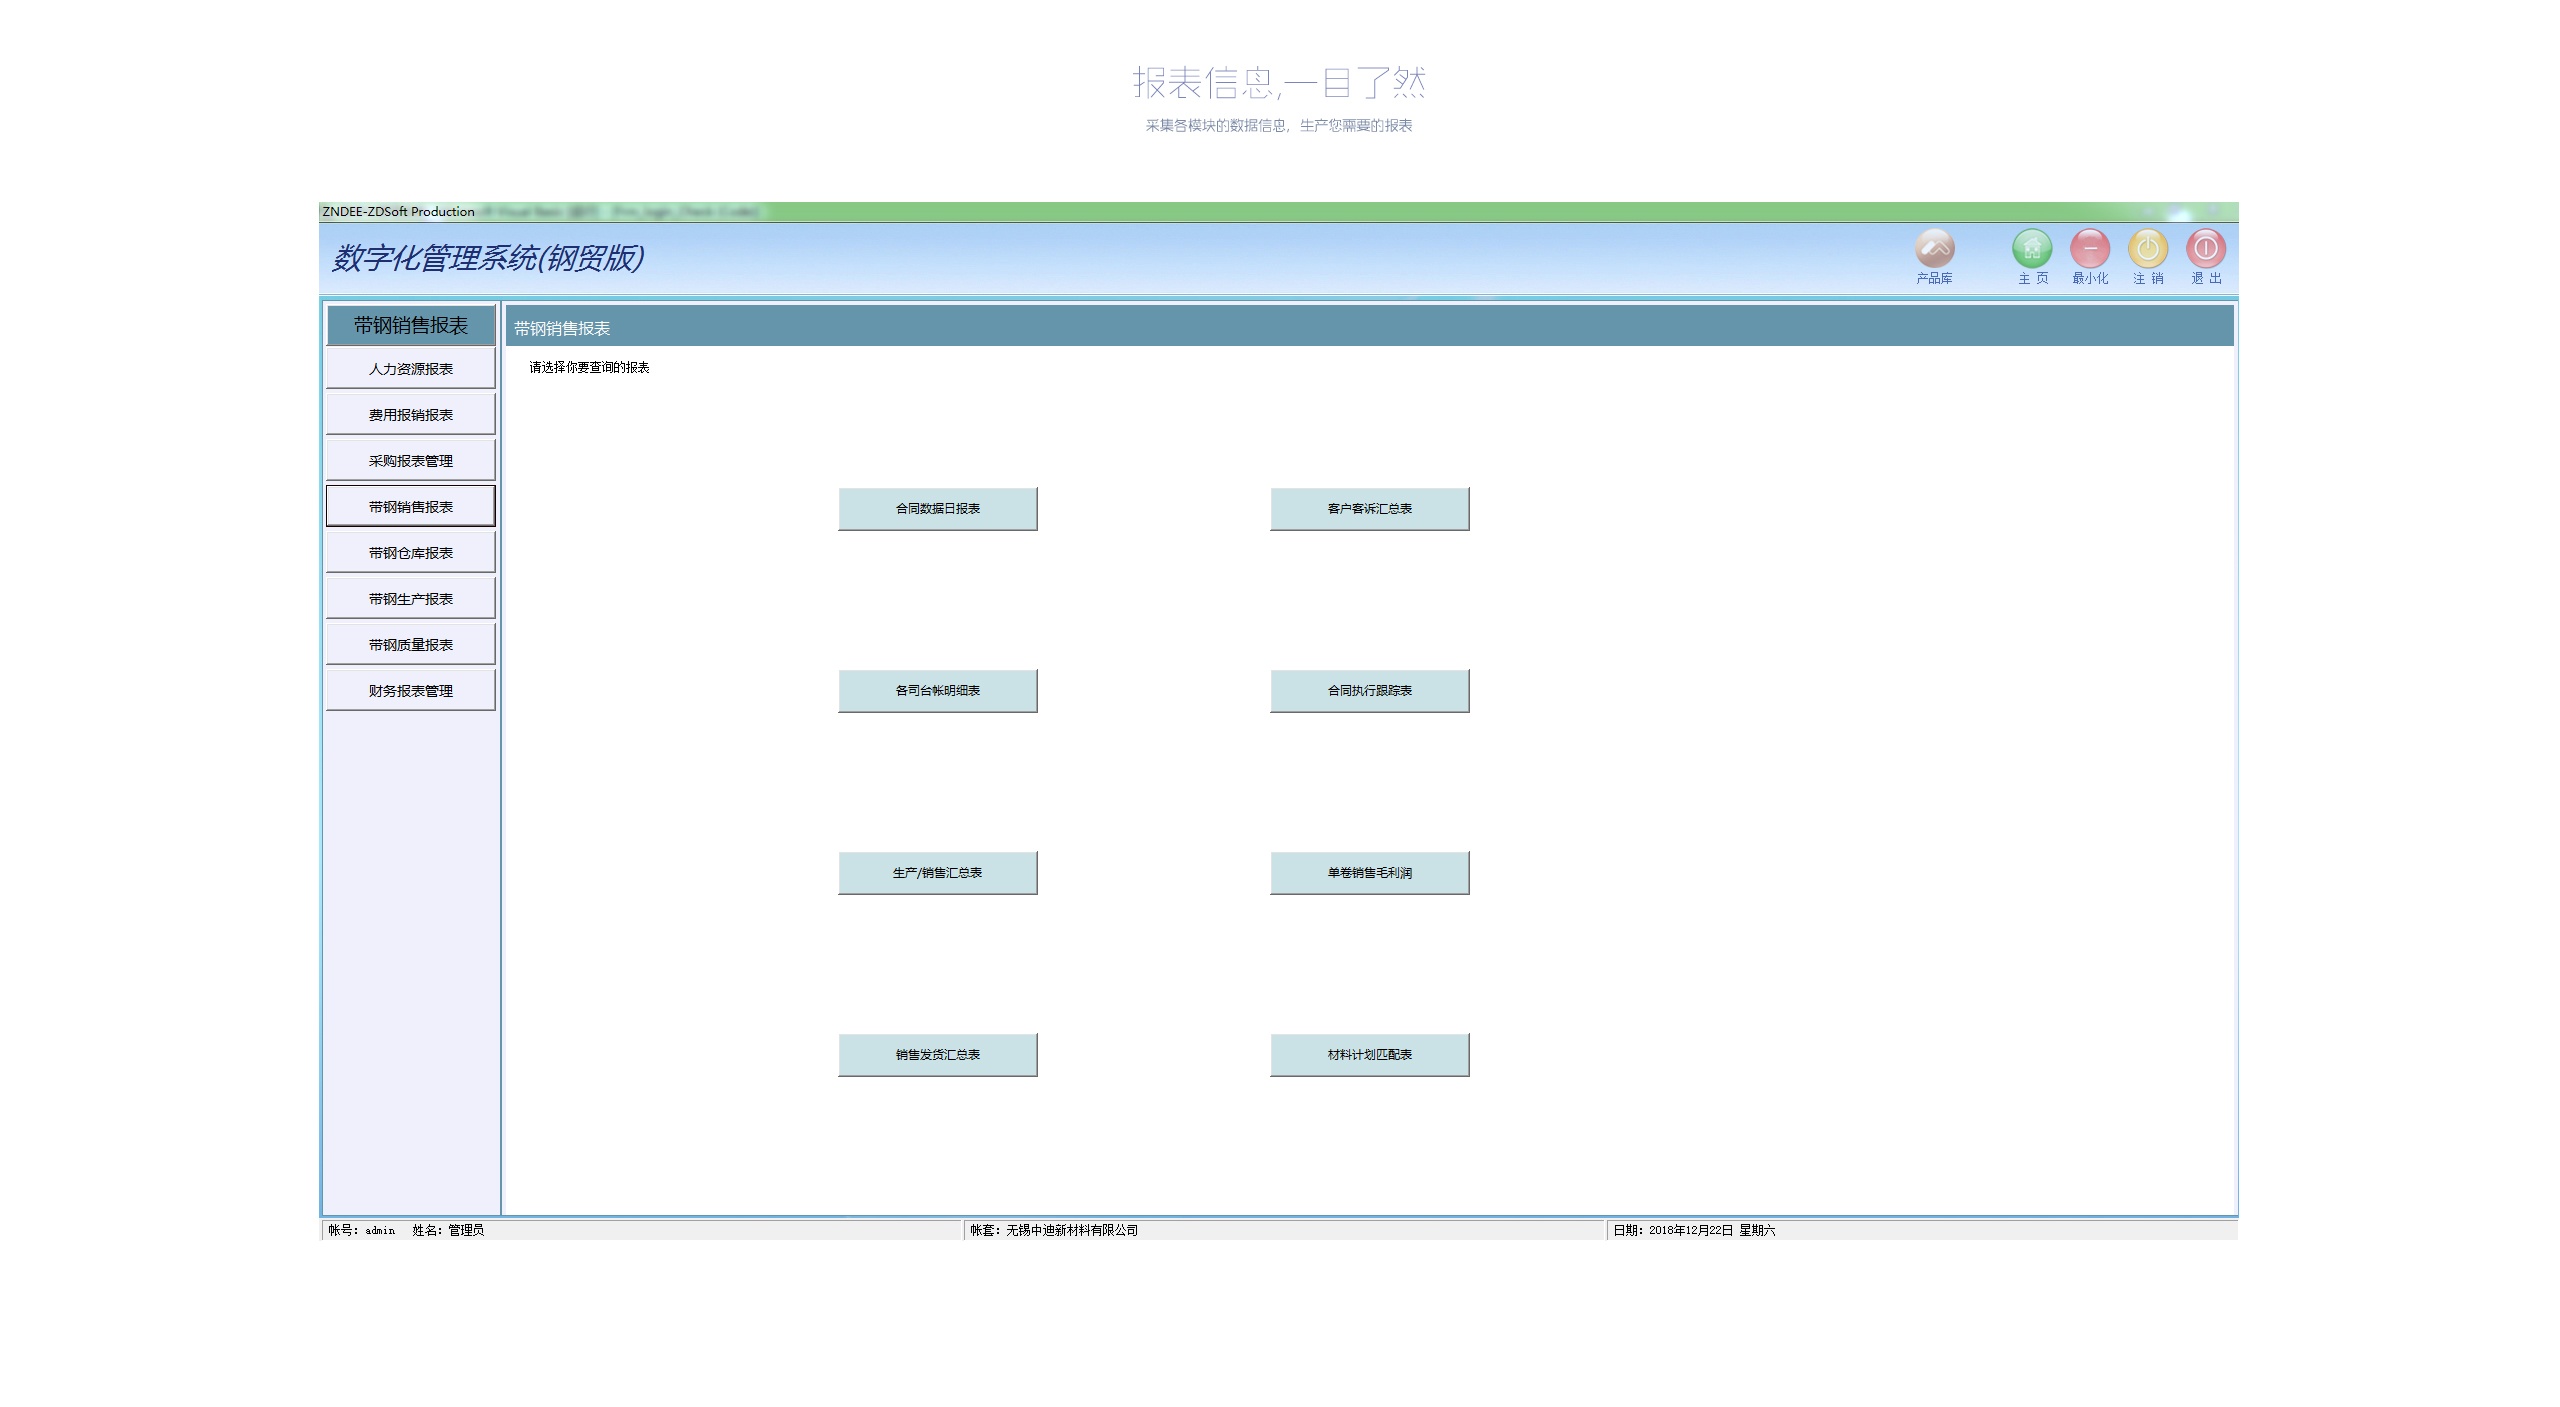Open 财务报表管理 sidebar item

(x=410, y=691)
